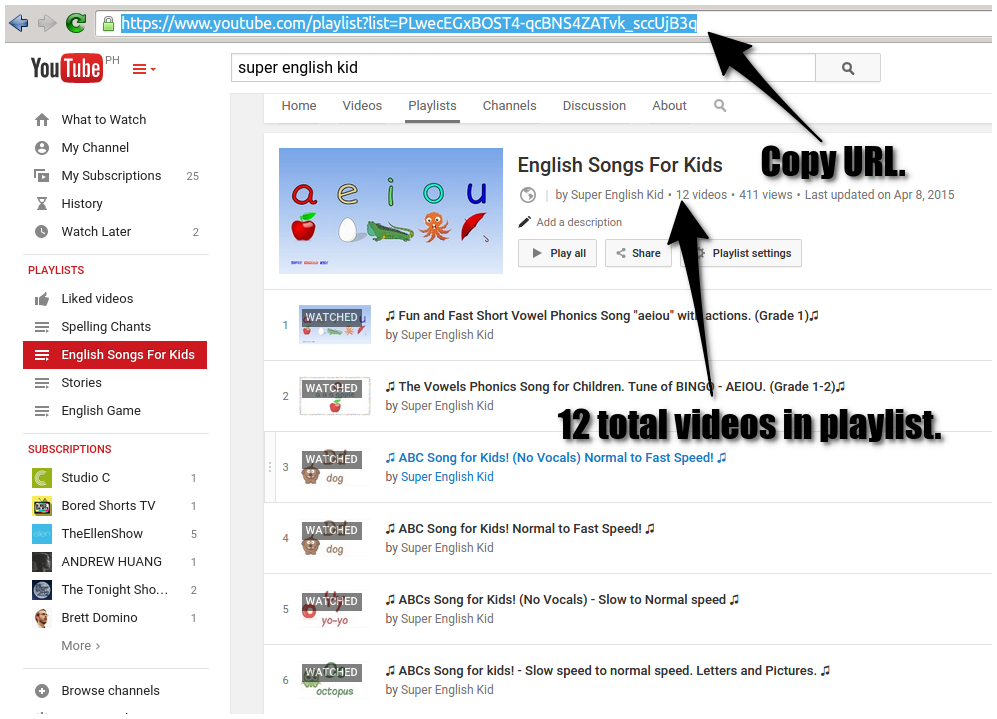The width and height of the screenshot is (997, 719).
Task: Switch to the About tab
Action: 669,106
